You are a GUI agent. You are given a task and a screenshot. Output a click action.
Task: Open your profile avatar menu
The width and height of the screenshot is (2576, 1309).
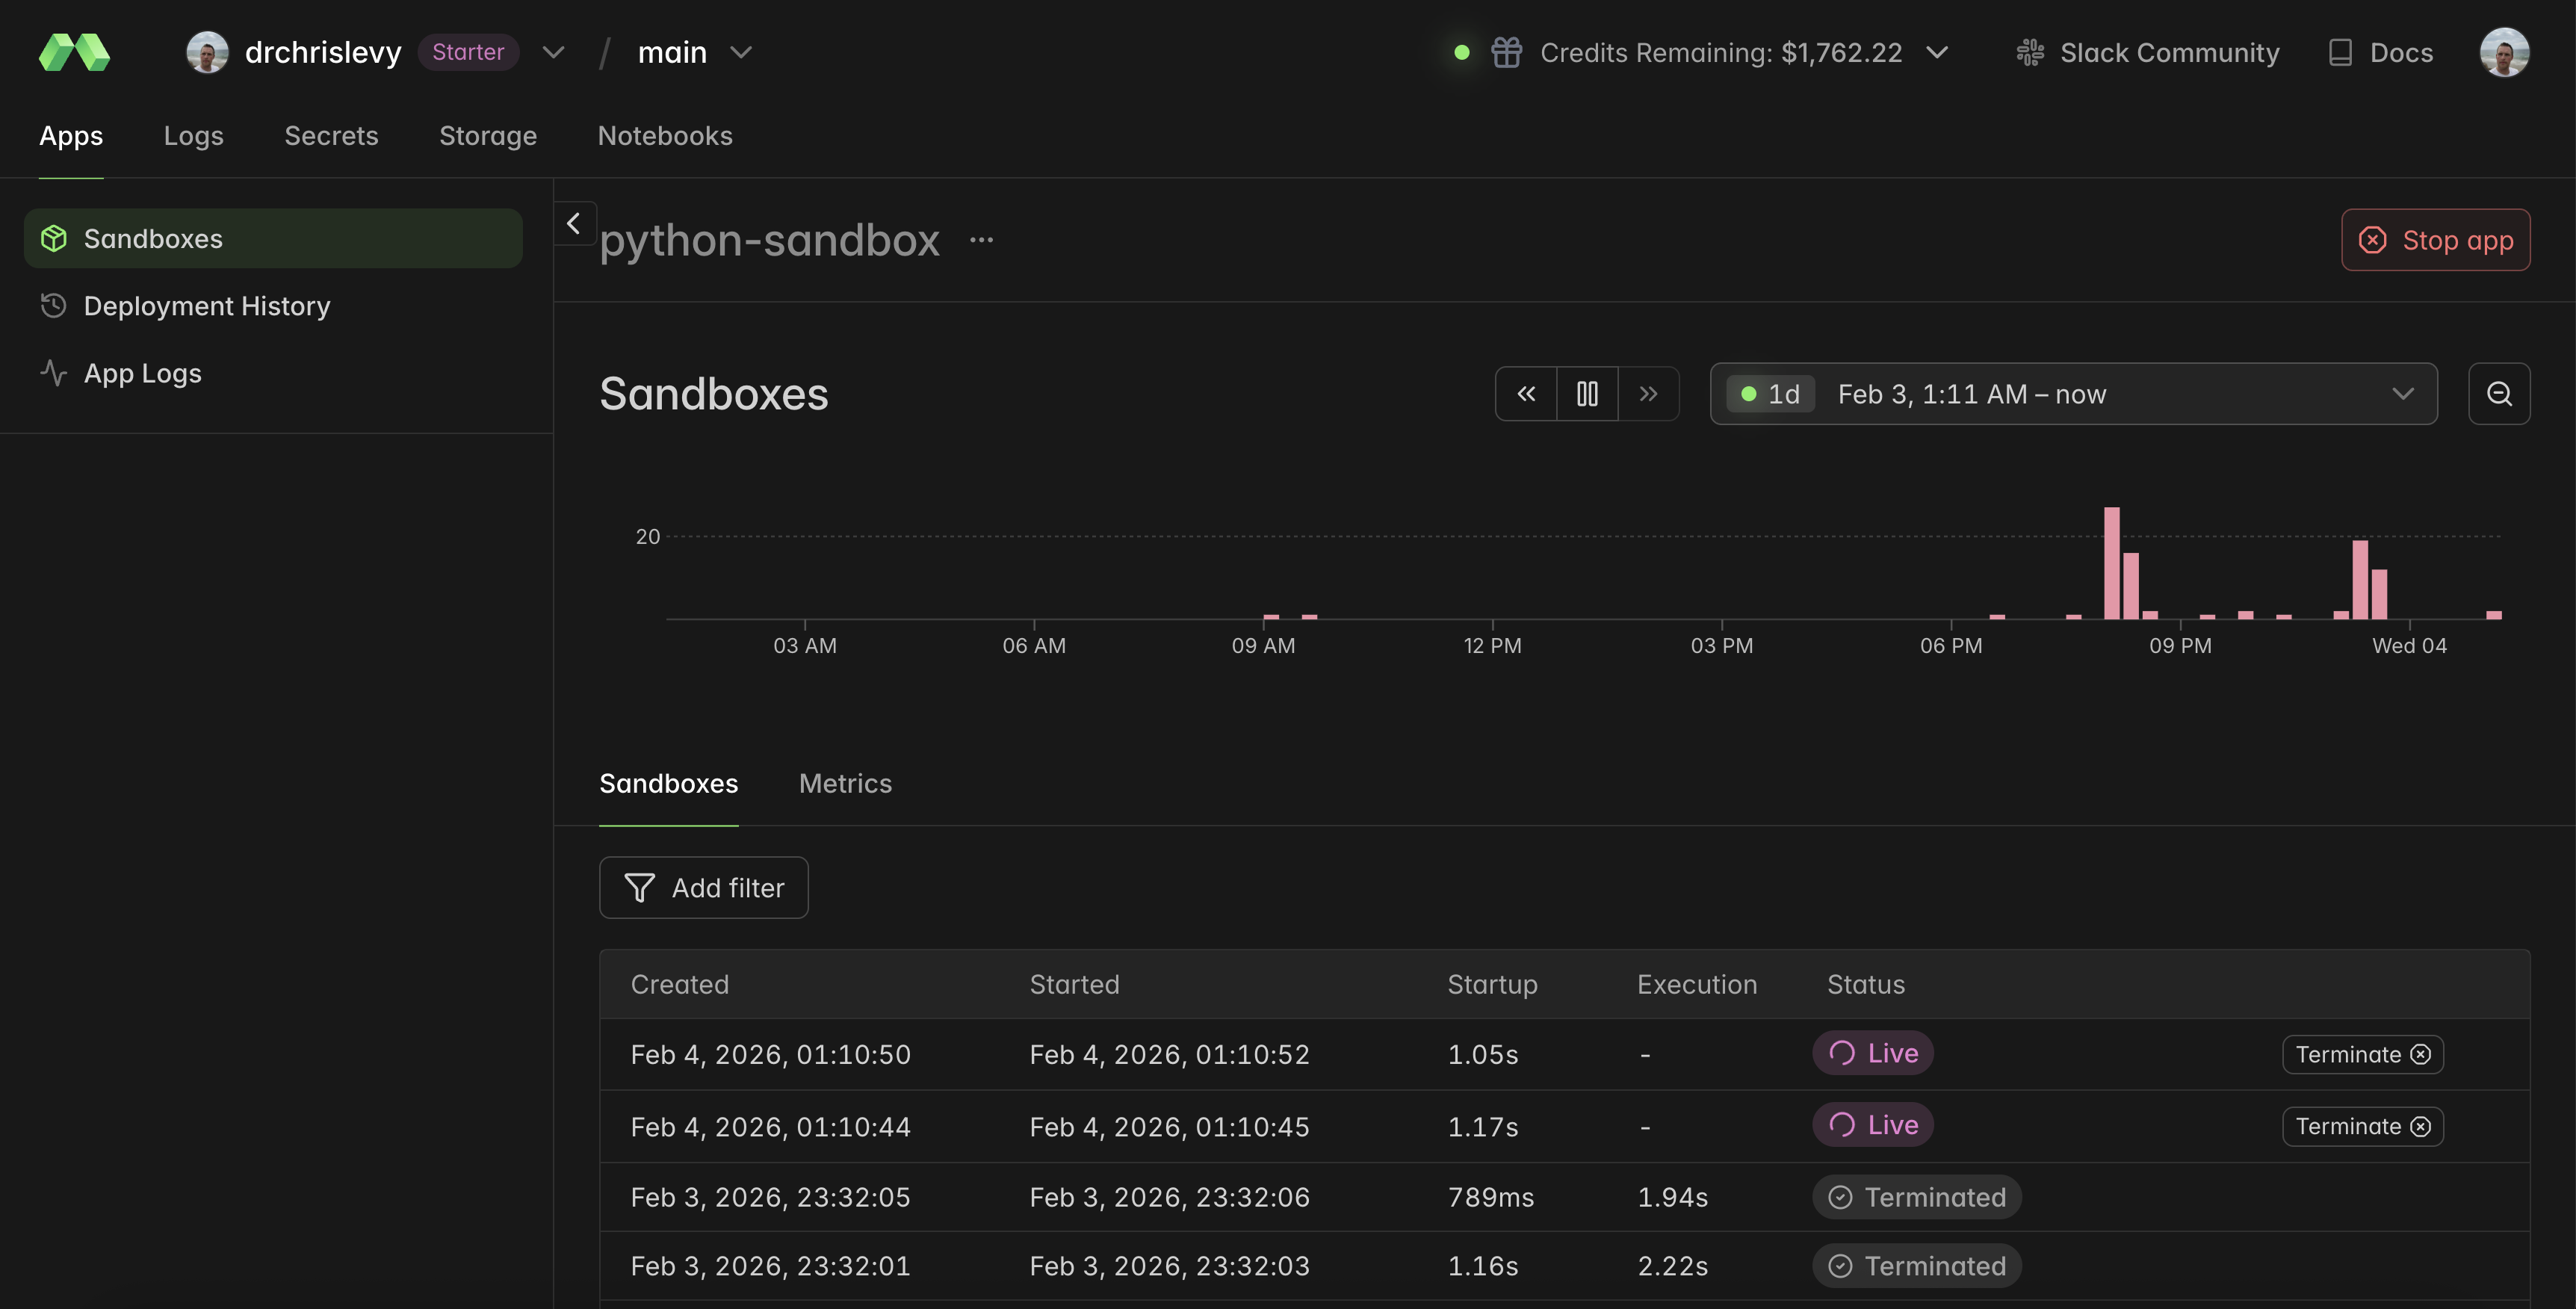(x=2504, y=52)
